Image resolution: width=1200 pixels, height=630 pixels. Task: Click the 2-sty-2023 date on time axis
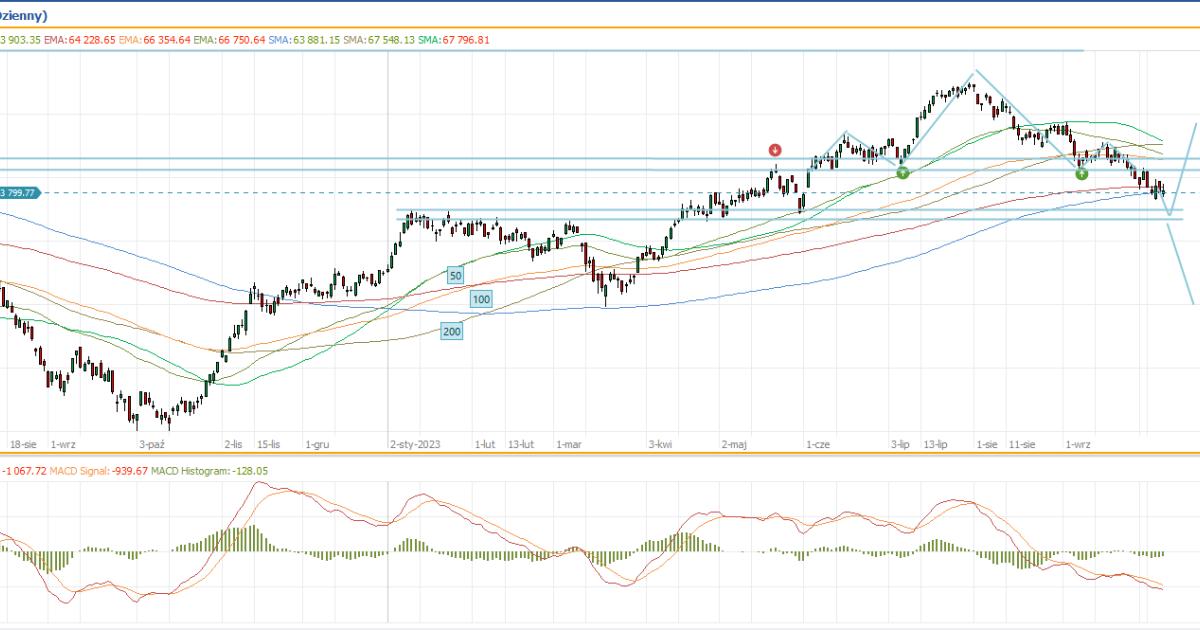(x=415, y=443)
